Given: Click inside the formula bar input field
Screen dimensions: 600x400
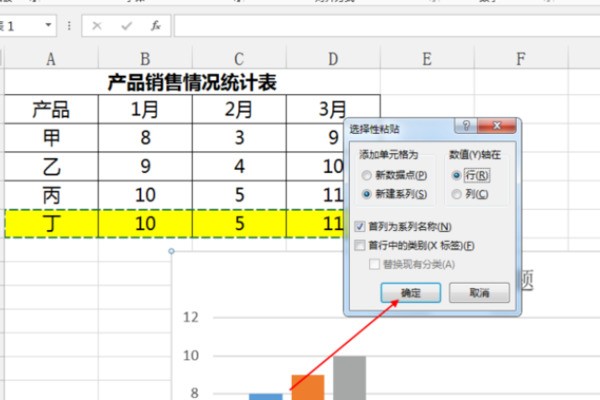Looking at the screenshot, I should [380, 25].
